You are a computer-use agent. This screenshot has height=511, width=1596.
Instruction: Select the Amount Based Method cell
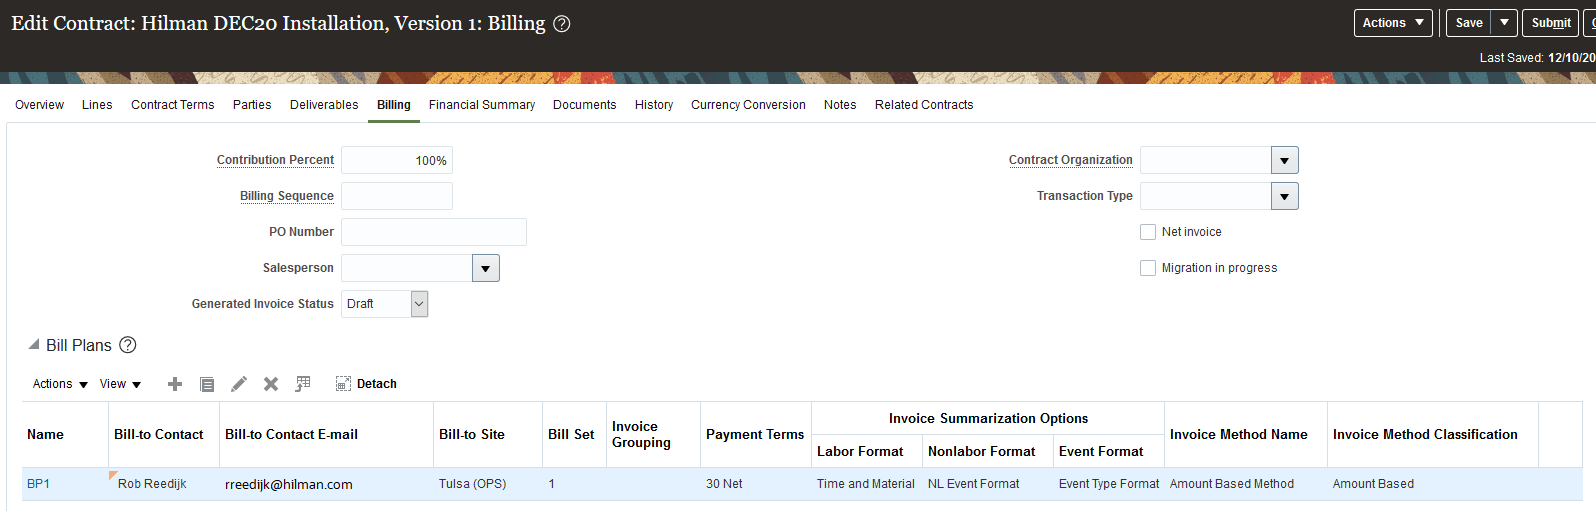tap(1247, 484)
